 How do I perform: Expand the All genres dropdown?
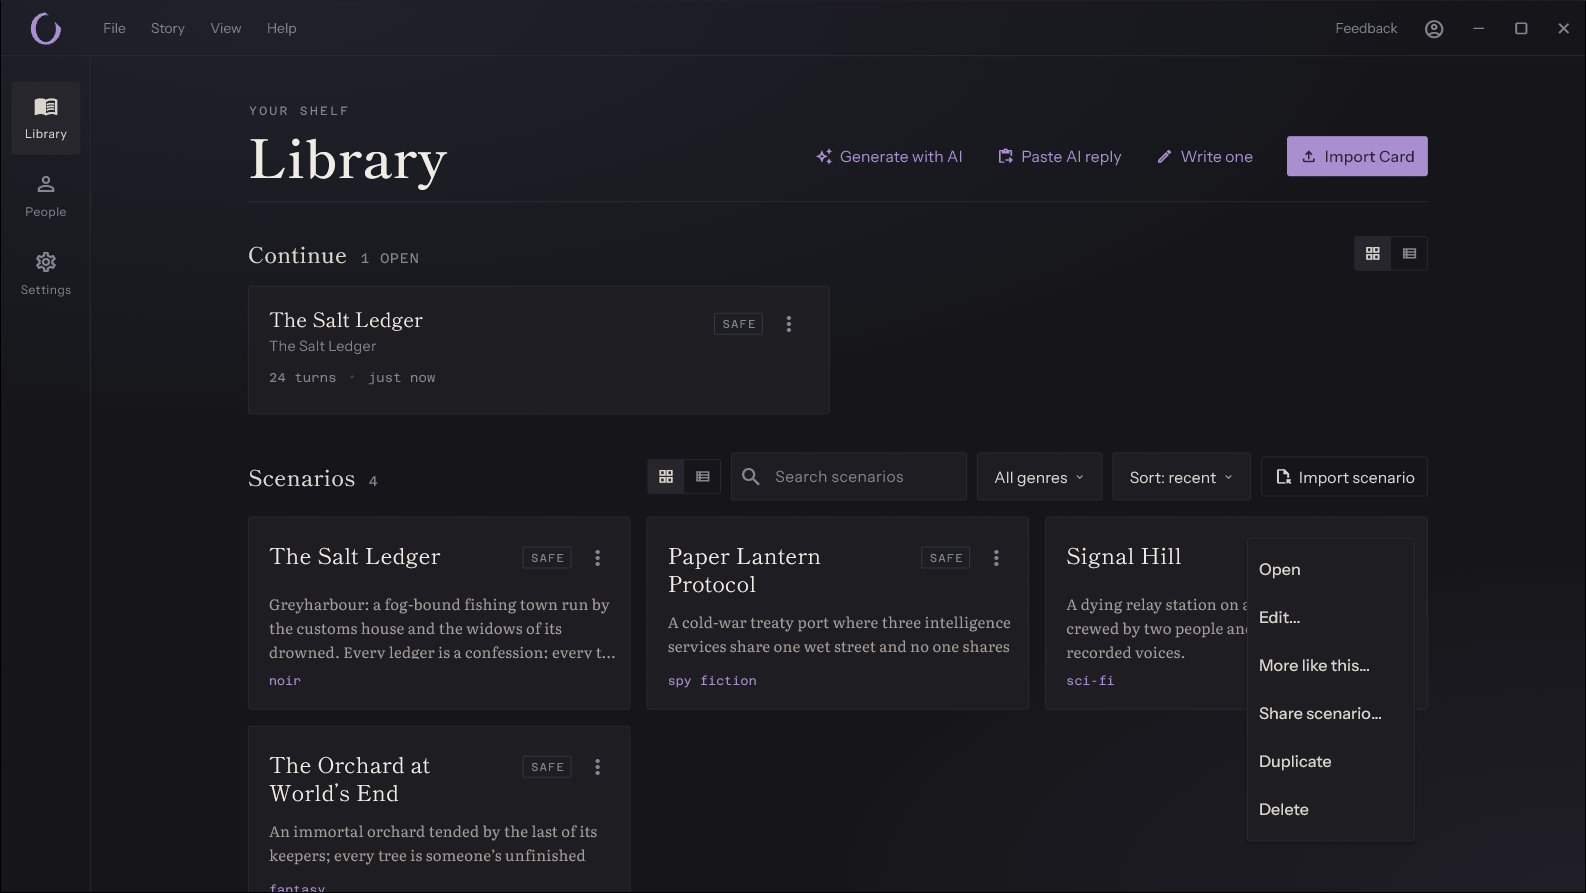(1039, 477)
